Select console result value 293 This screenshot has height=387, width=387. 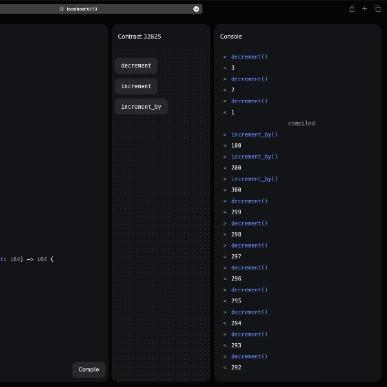[x=236, y=345]
